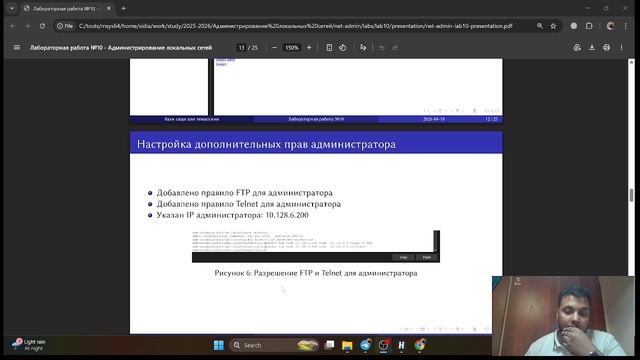Viewport: 640px width, 360px height.
Task: Click the 150% zoom level field
Action: click(292, 48)
